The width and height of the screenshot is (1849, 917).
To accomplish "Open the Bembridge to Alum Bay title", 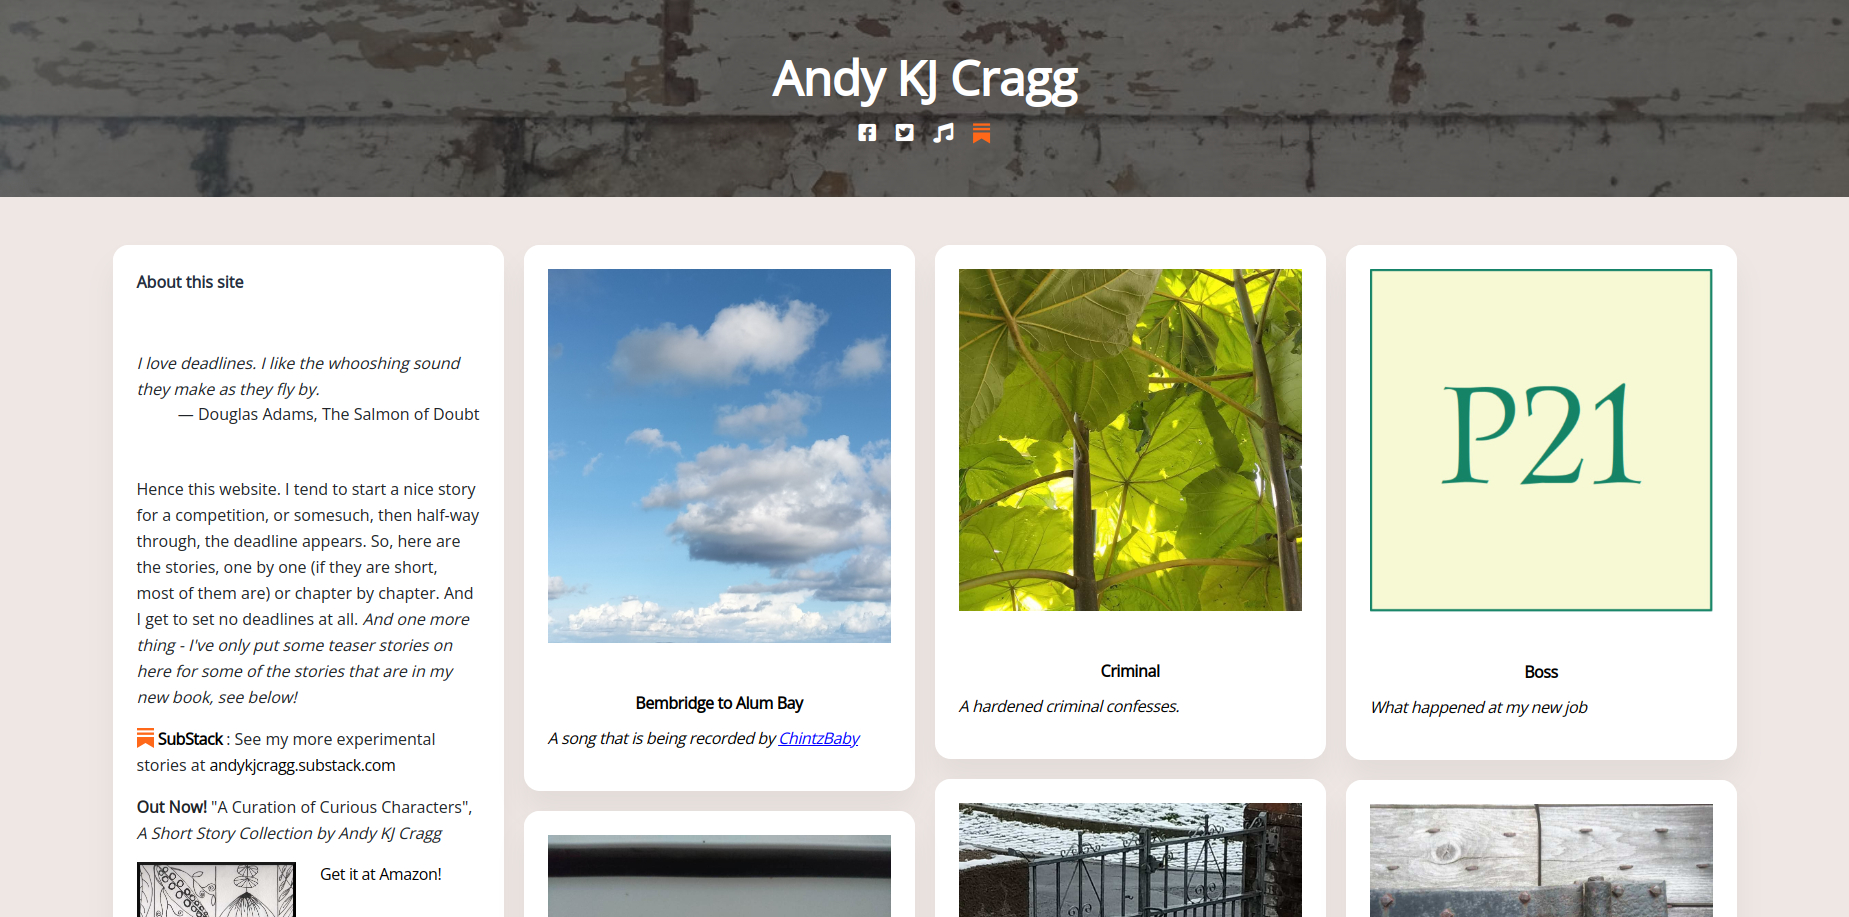I will click(719, 703).
